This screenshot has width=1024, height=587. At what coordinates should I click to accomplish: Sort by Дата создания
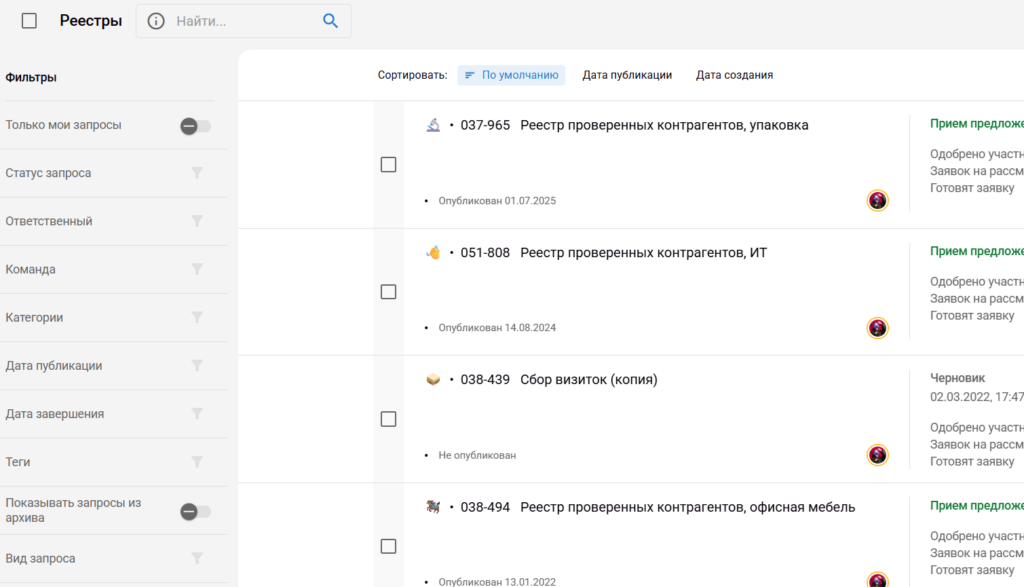click(x=734, y=75)
